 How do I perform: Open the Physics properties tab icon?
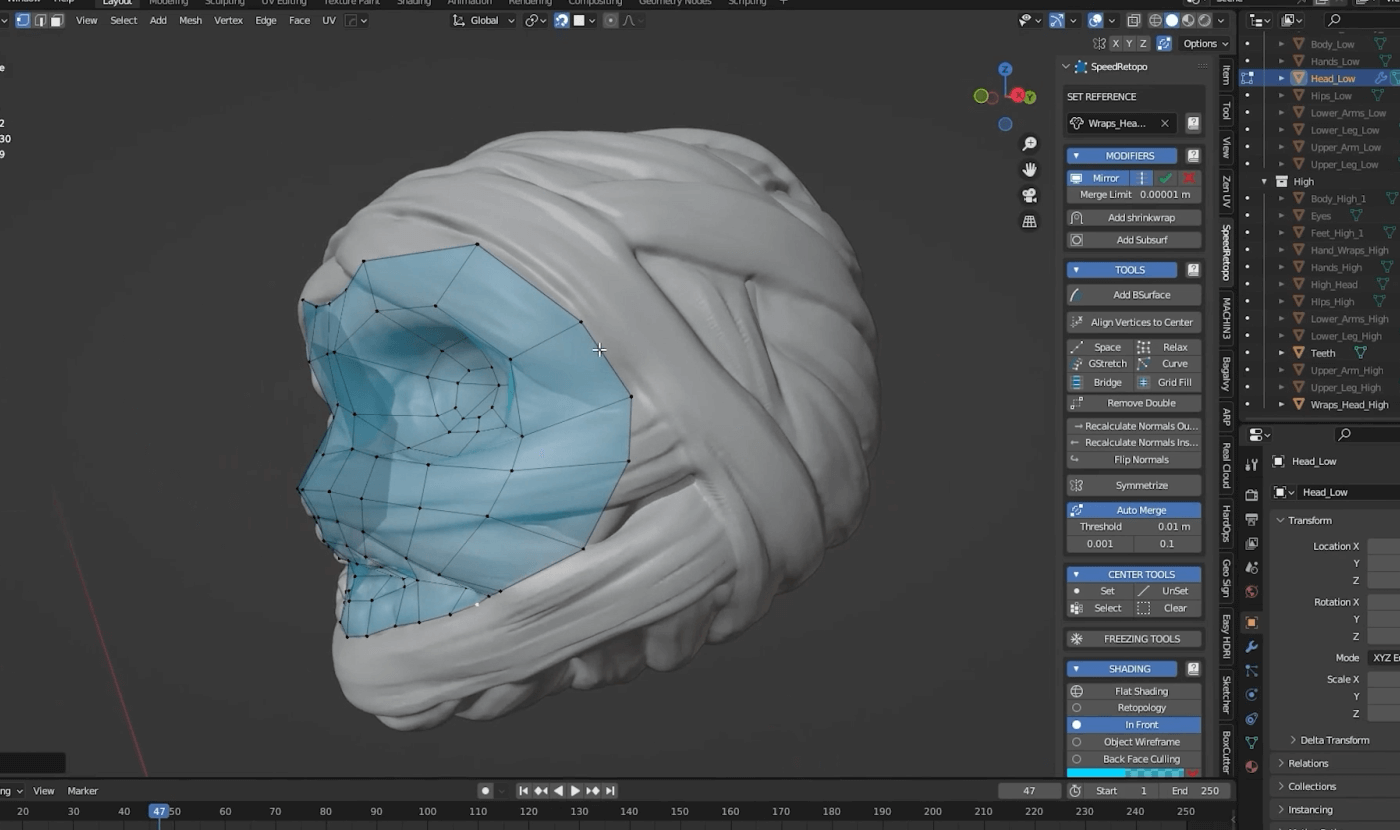coord(1251,694)
